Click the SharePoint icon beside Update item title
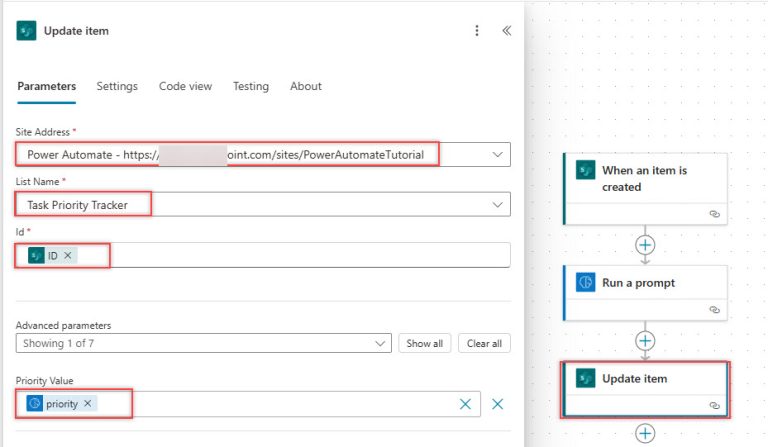This screenshot has height=447, width=768. pyautogui.click(x=26, y=31)
